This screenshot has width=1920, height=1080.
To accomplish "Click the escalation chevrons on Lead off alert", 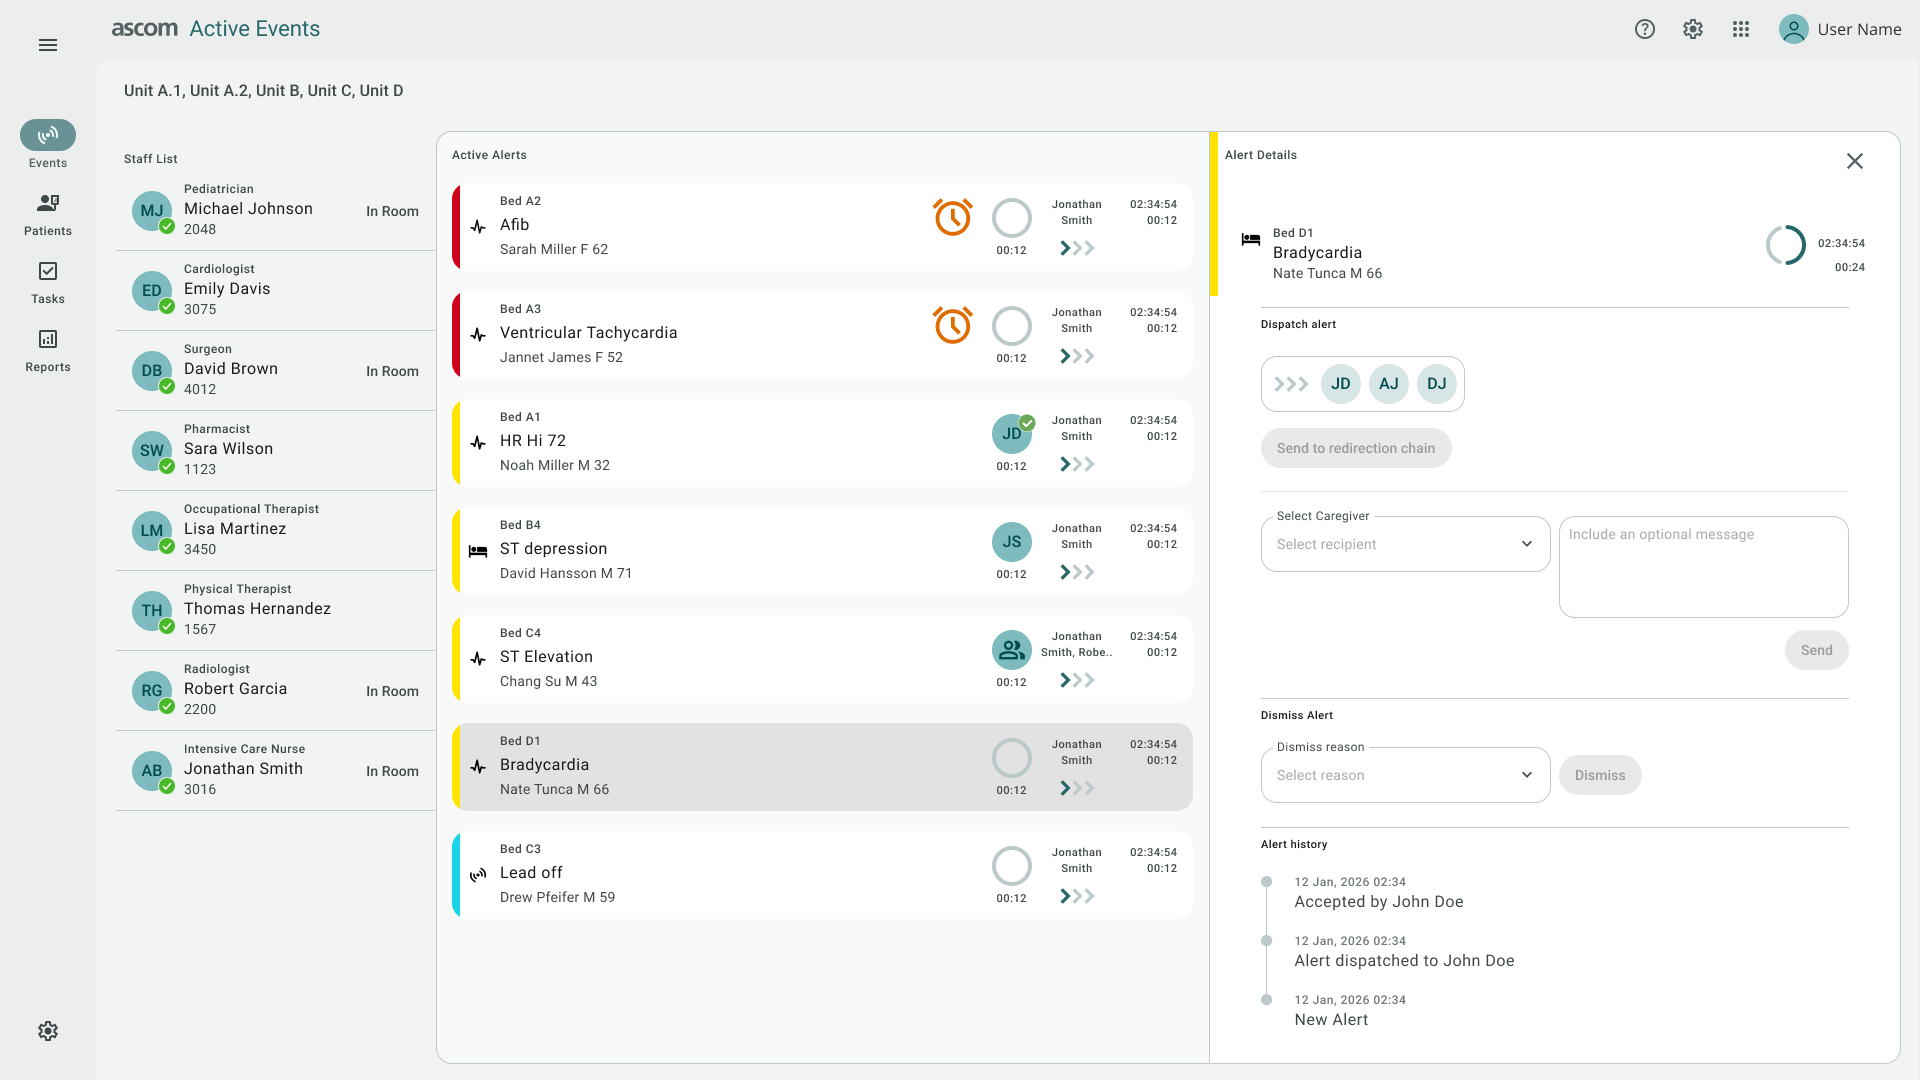I will click(x=1077, y=896).
